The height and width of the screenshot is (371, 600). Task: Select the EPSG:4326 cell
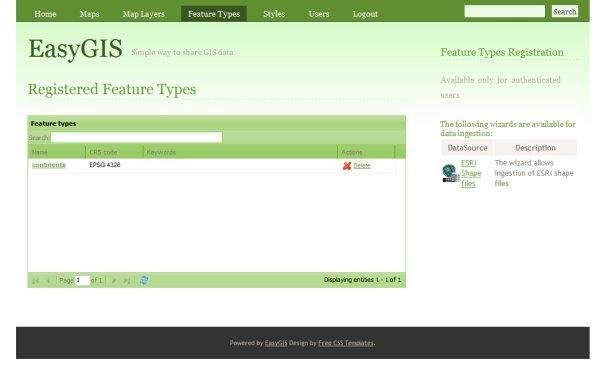[105, 165]
